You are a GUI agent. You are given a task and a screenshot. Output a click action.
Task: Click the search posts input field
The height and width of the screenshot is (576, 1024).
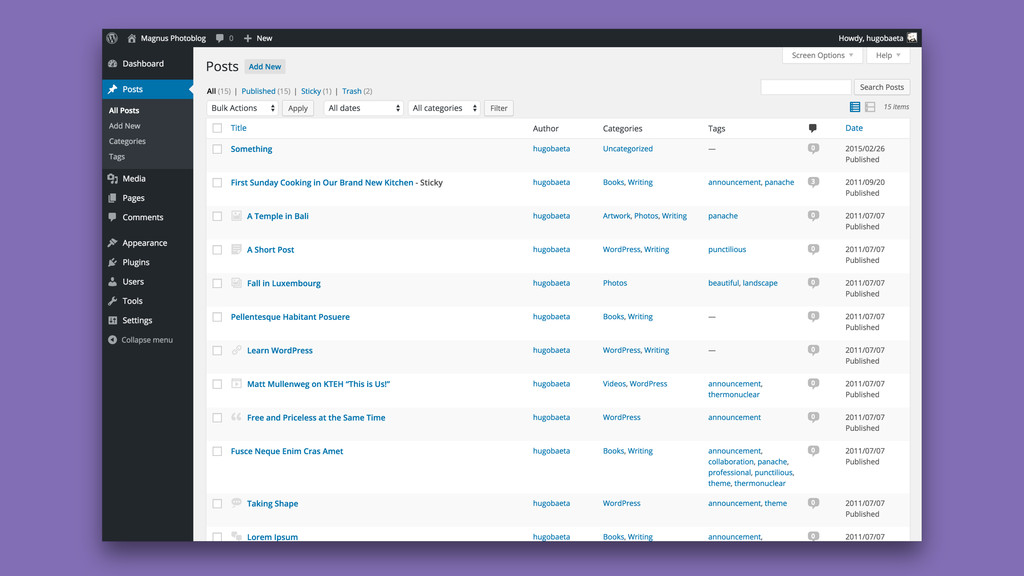click(806, 87)
